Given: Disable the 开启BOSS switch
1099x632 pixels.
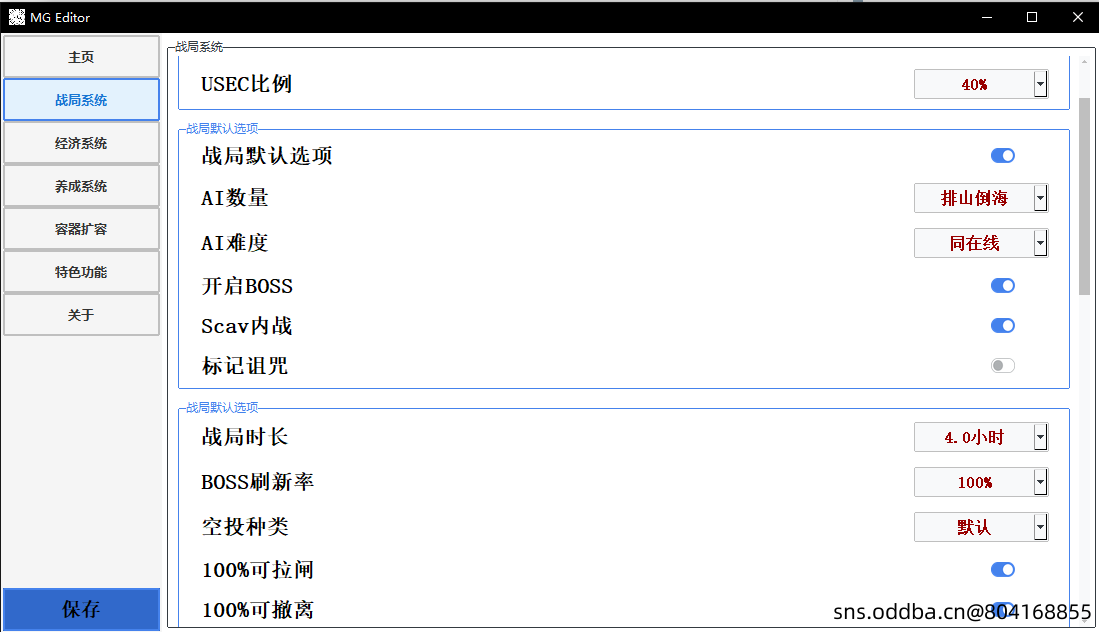Looking at the screenshot, I should tap(1003, 285).
